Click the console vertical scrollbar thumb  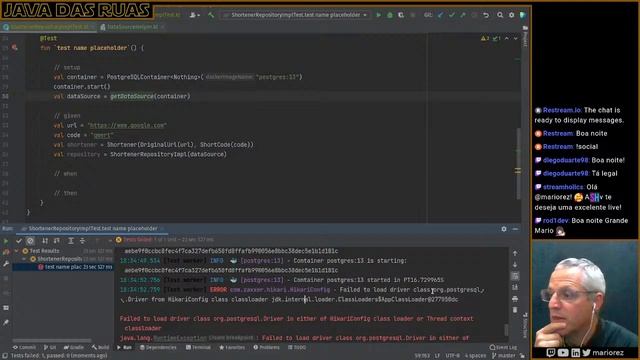tap(507, 330)
